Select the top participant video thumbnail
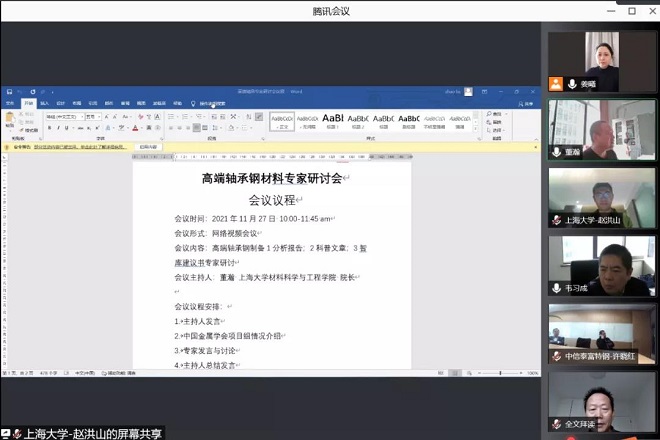This screenshot has width=660, height=440. click(x=602, y=62)
